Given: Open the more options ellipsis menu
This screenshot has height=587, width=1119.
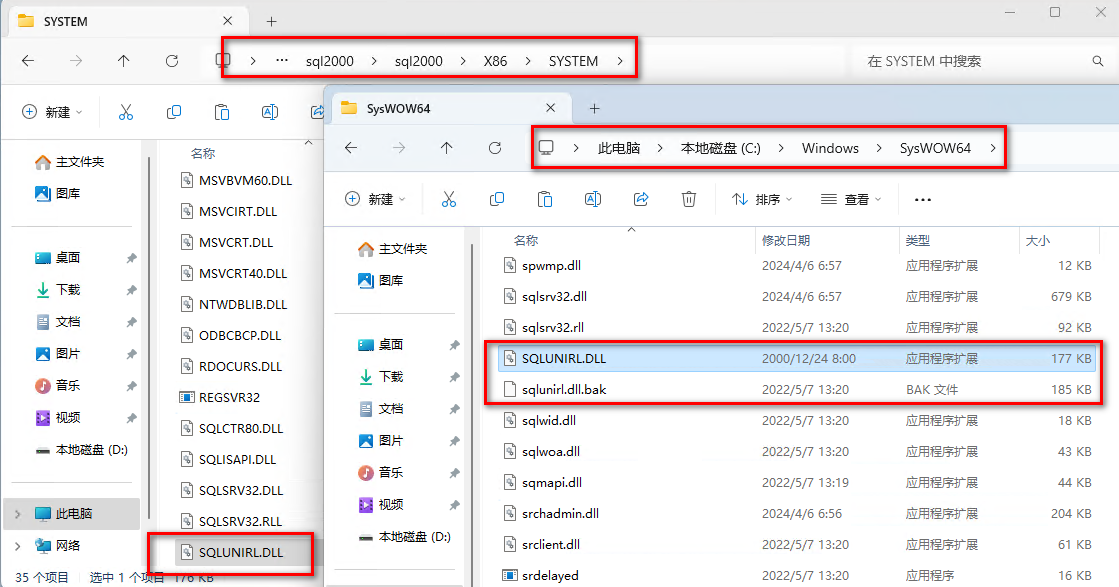Looking at the screenshot, I should tap(923, 200).
